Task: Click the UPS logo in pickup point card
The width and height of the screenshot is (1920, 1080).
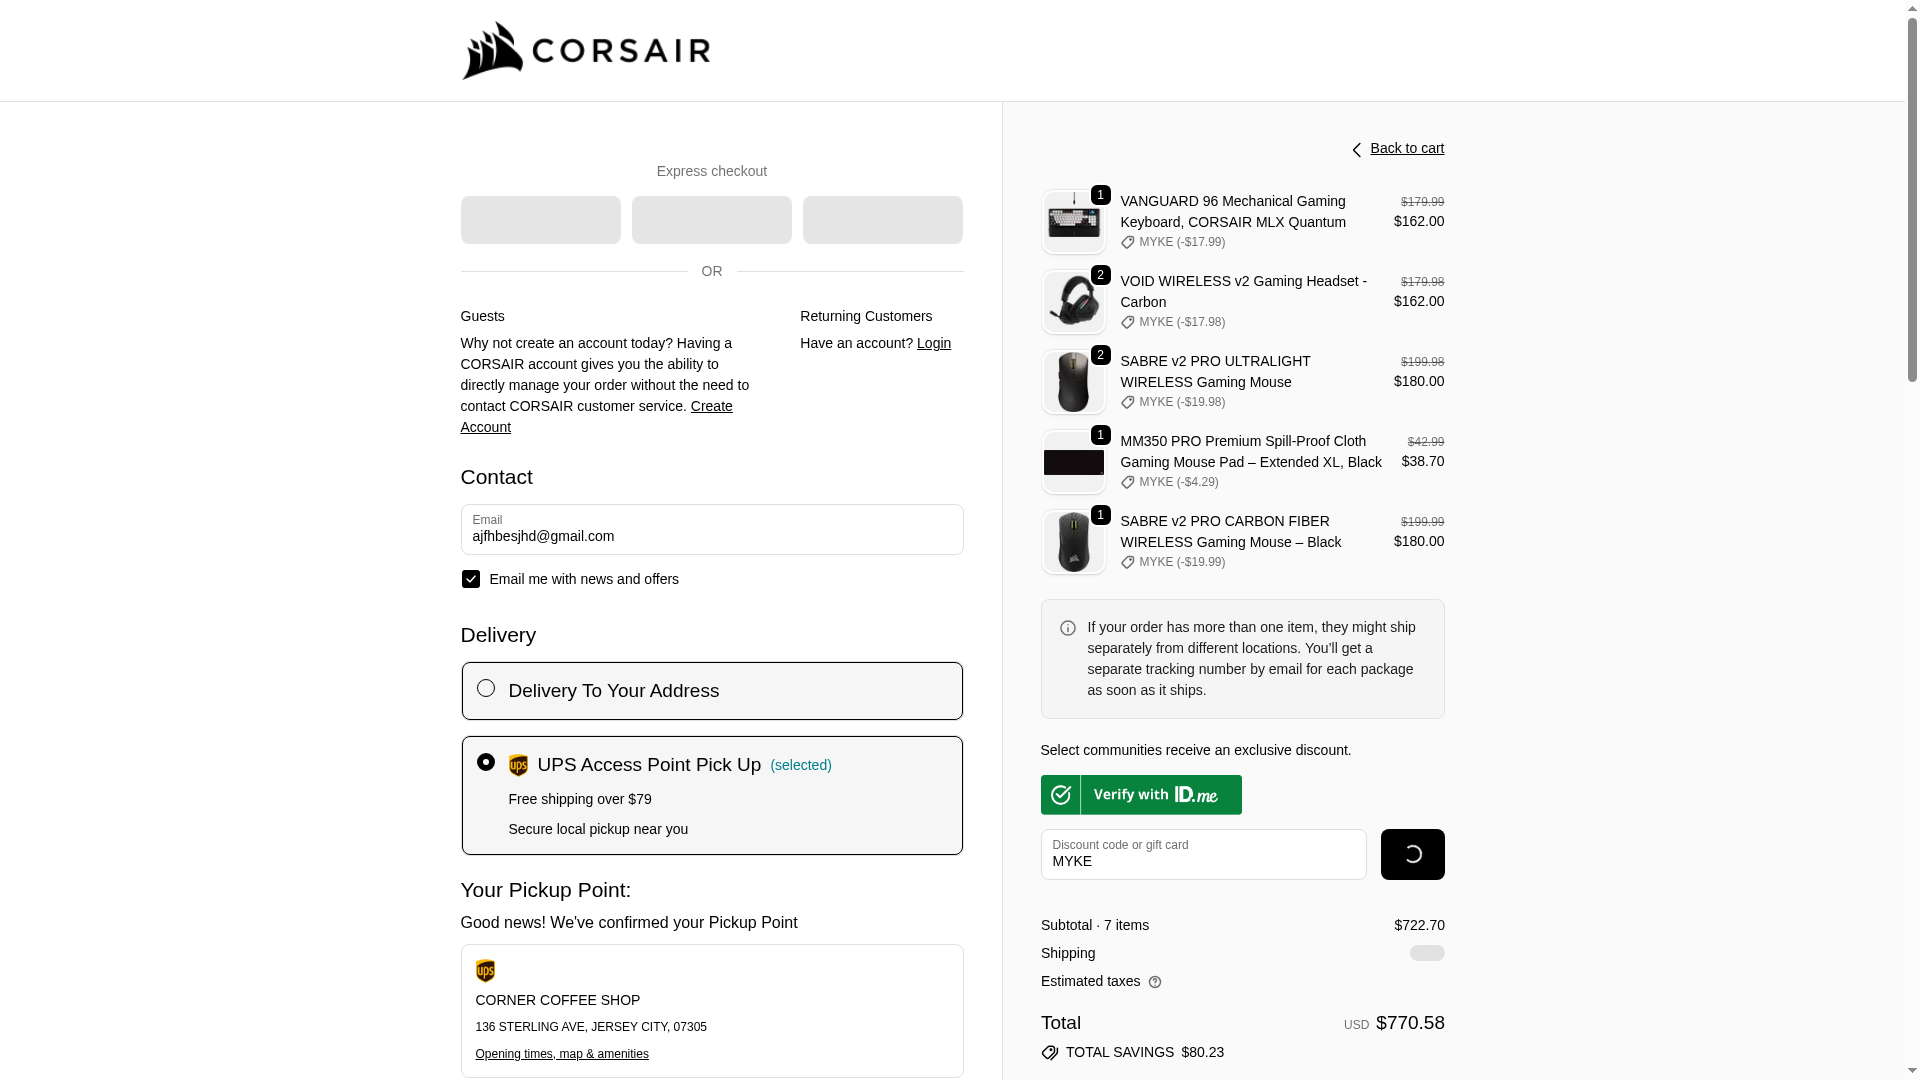Action: pos(485,971)
